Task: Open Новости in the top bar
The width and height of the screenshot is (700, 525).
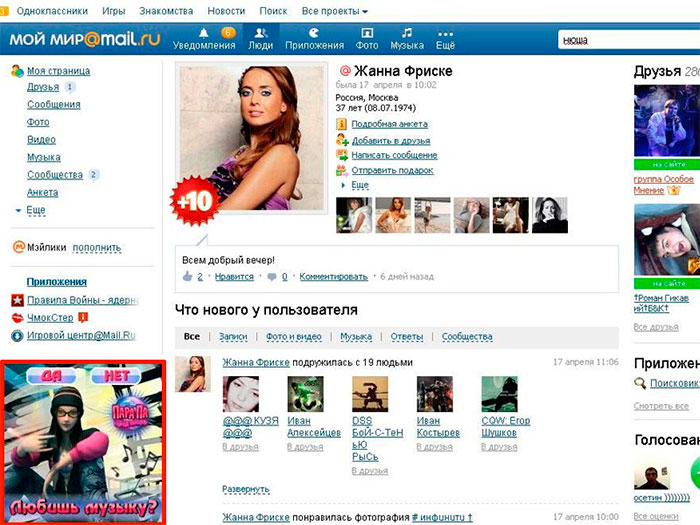Action: (x=226, y=11)
